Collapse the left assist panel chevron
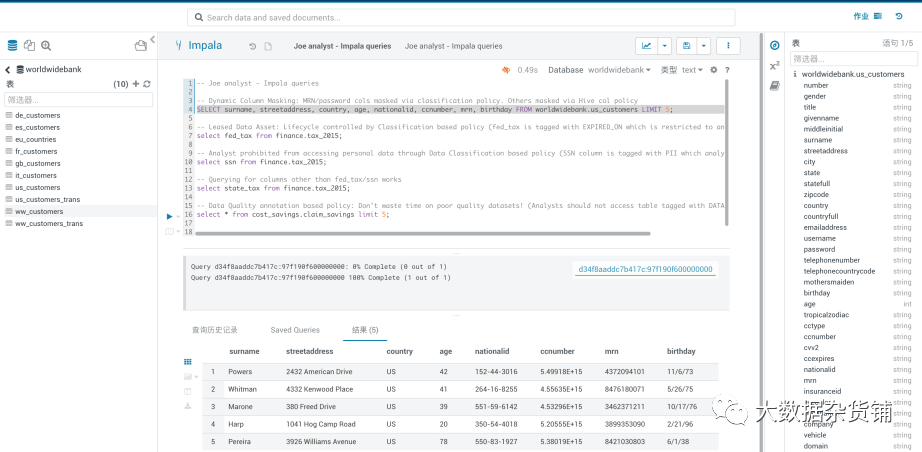Image resolution: width=922 pixels, height=452 pixels. click(152, 39)
